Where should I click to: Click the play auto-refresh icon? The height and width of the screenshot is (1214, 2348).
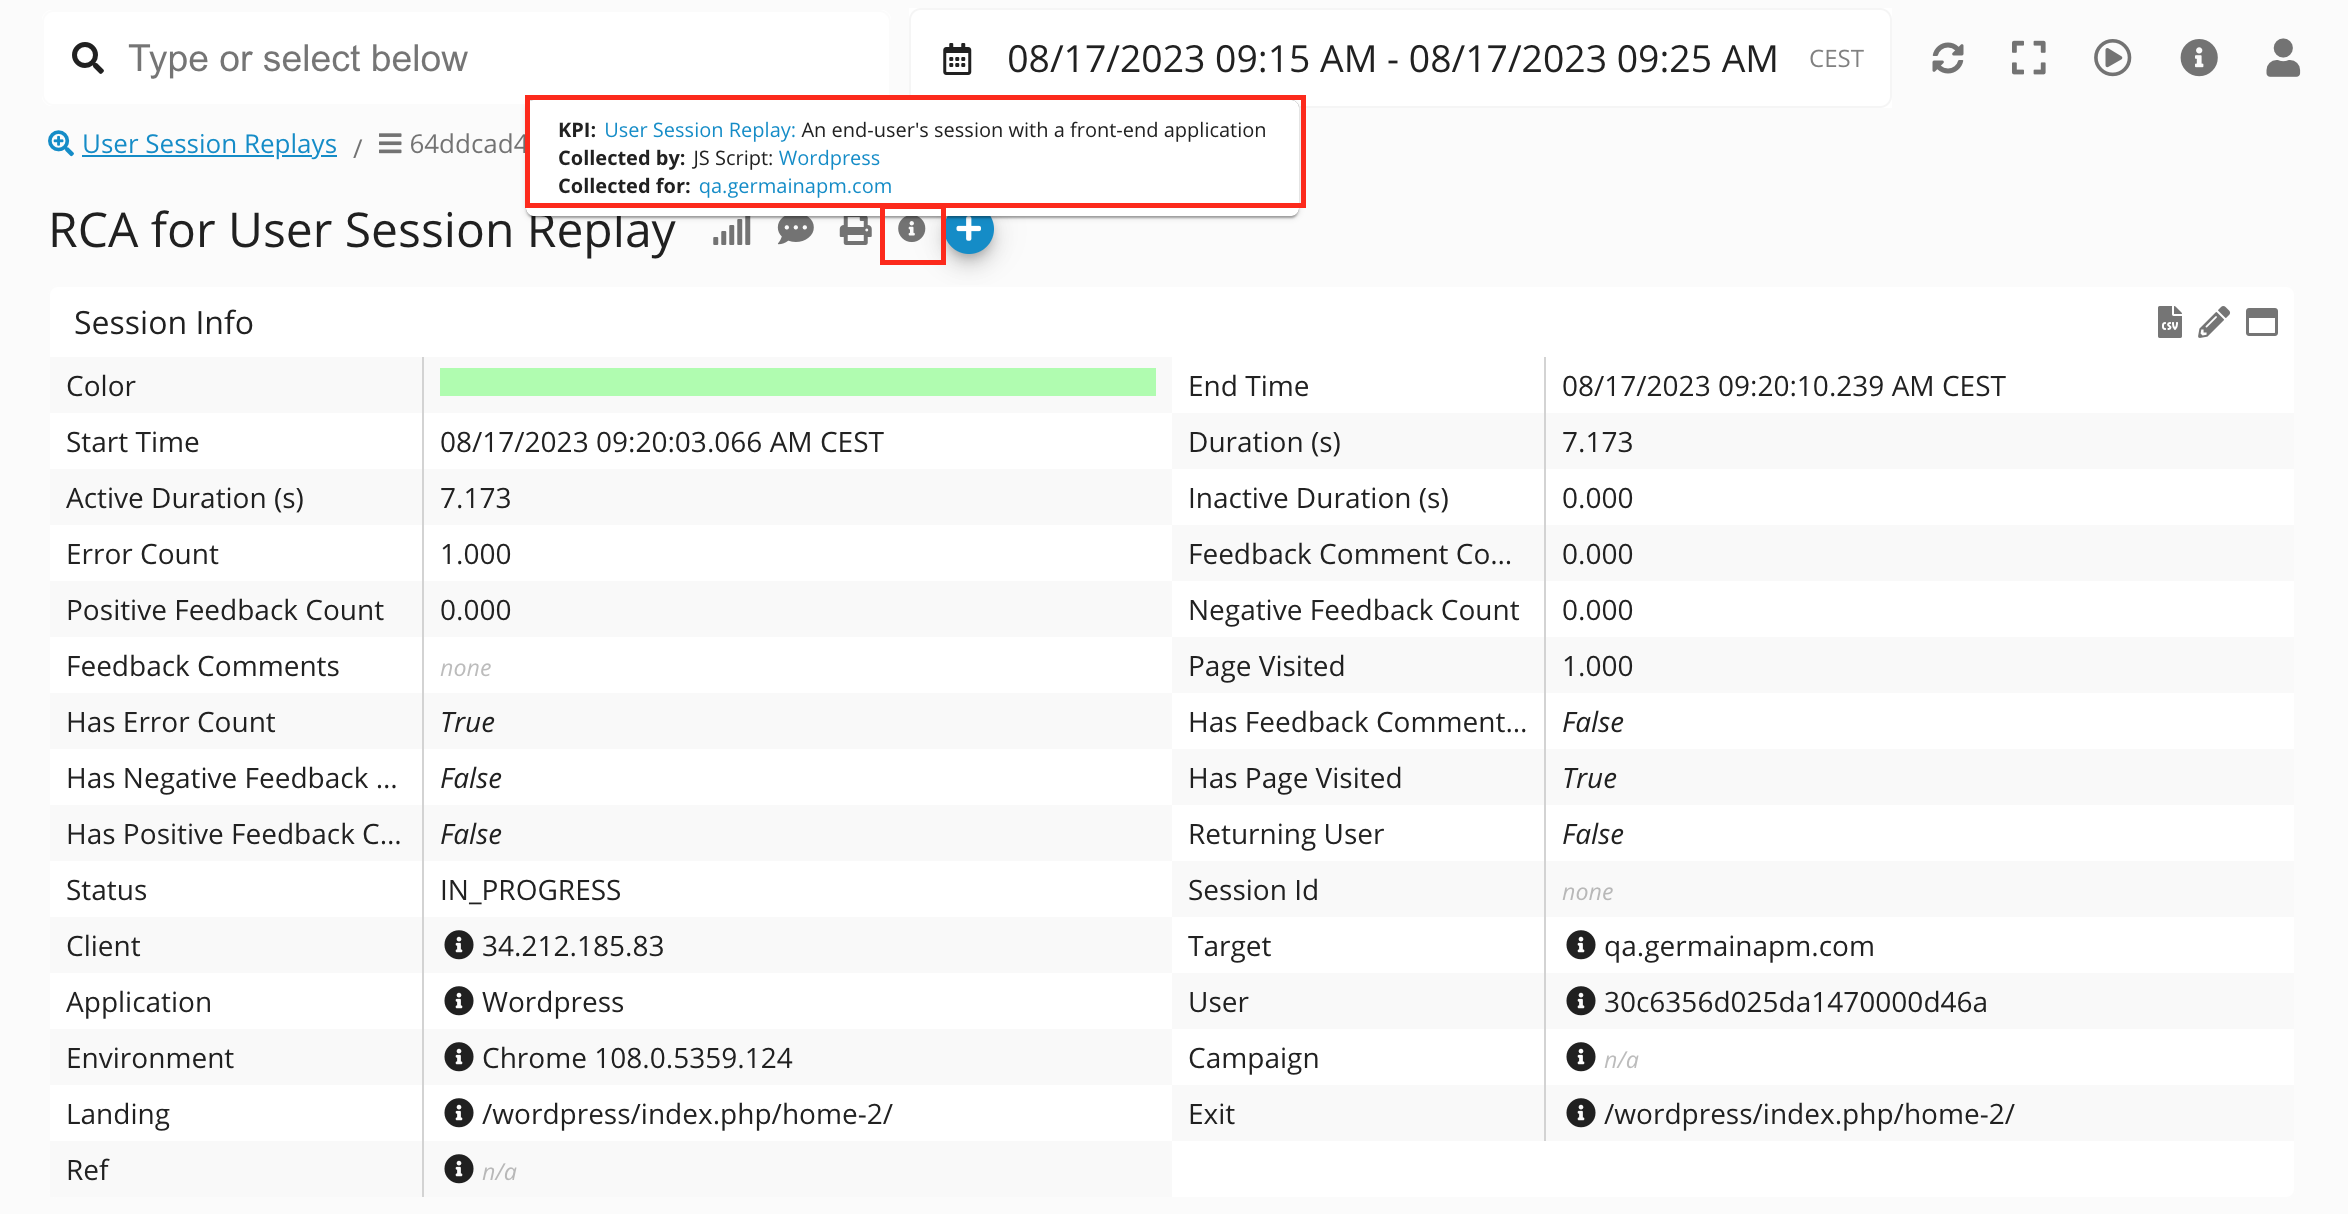(x=2112, y=58)
